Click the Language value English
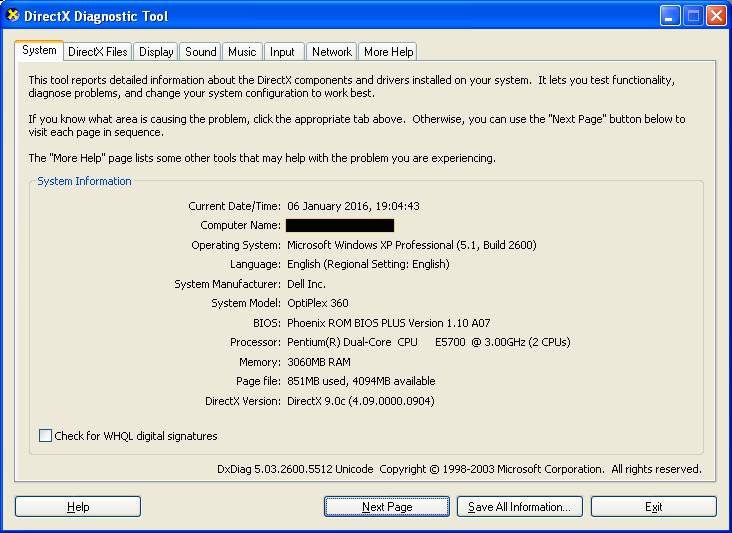Screen dimensions: 732x533 click(x=368, y=264)
